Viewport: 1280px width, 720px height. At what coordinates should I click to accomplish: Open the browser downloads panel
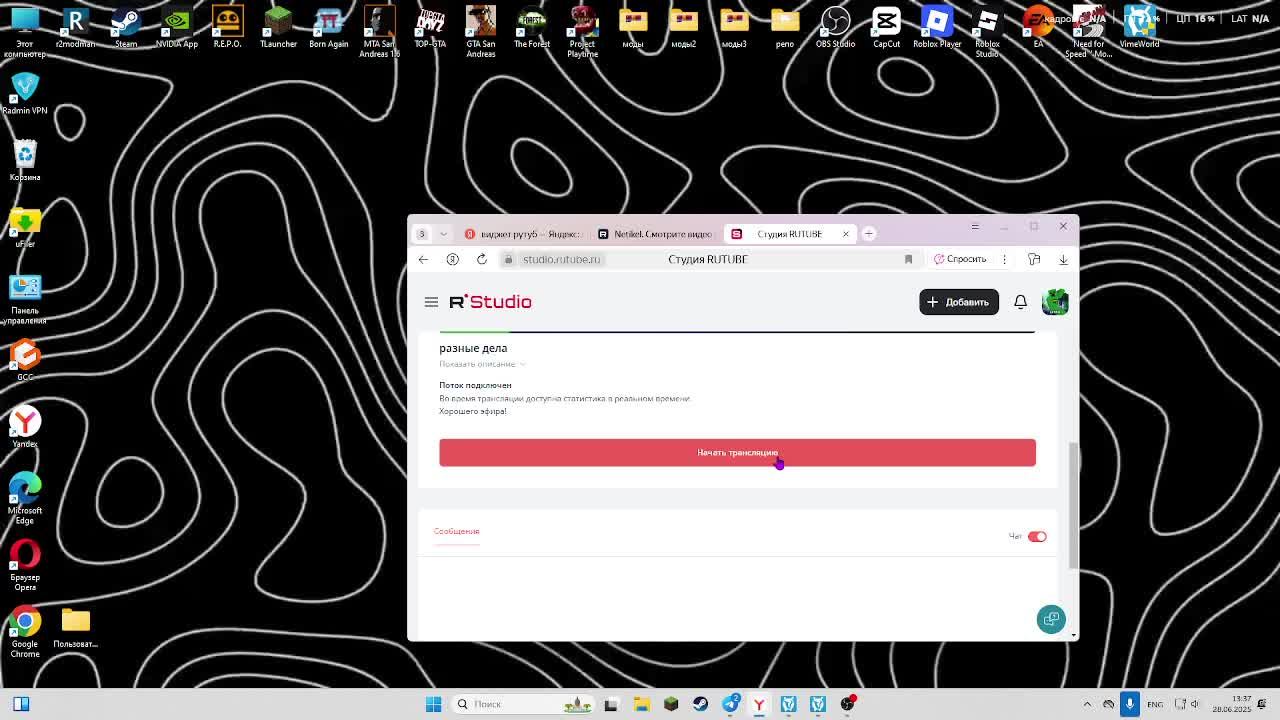click(1063, 259)
